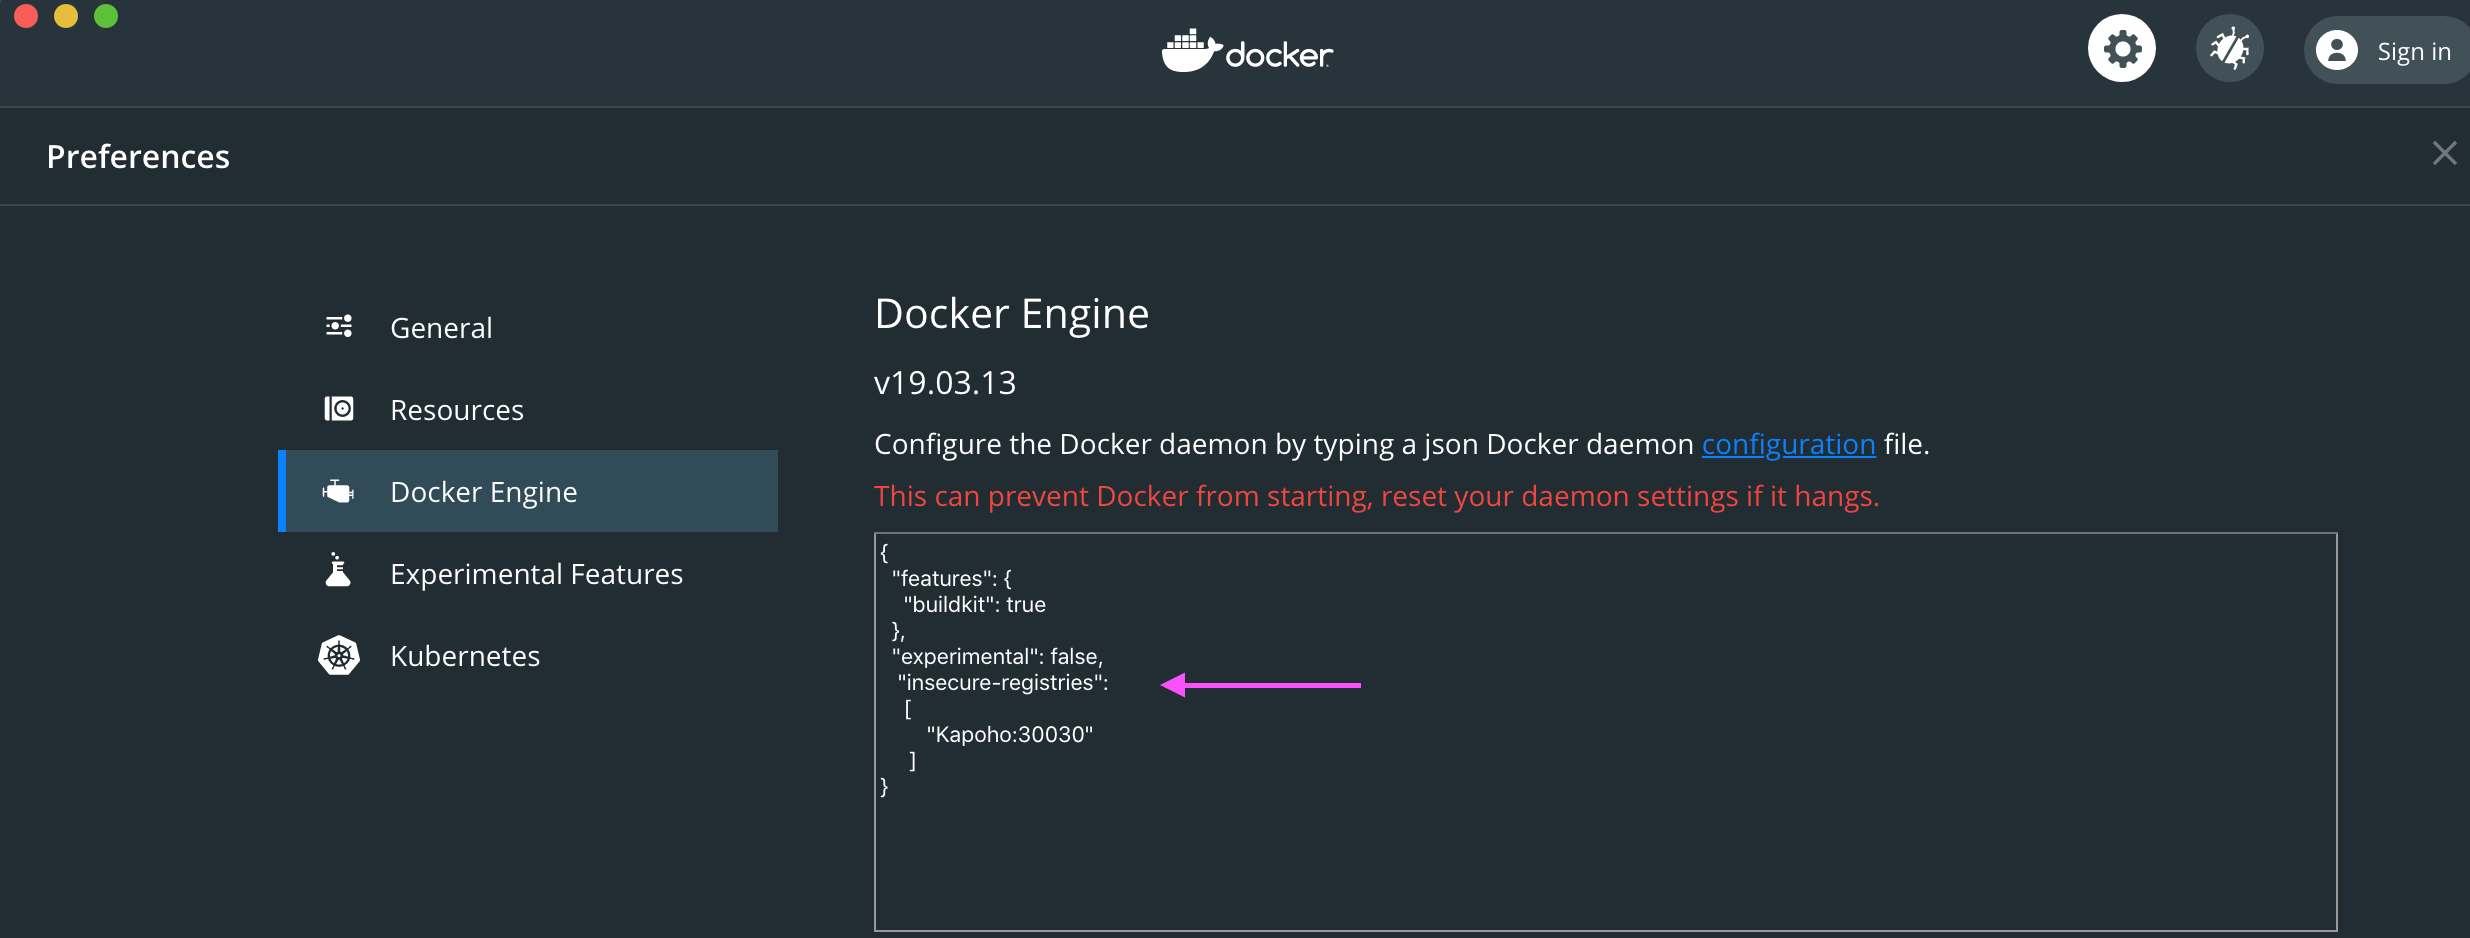Image resolution: width=2470 pixels, height=938 pixels.
Task: Click the Preferences title
Action: point(138,157)
